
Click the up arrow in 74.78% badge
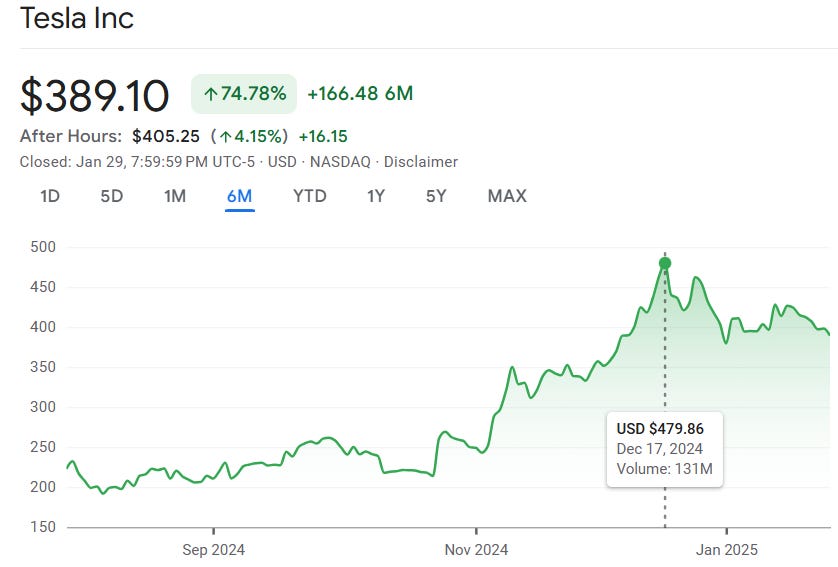(x=211, y=95)
